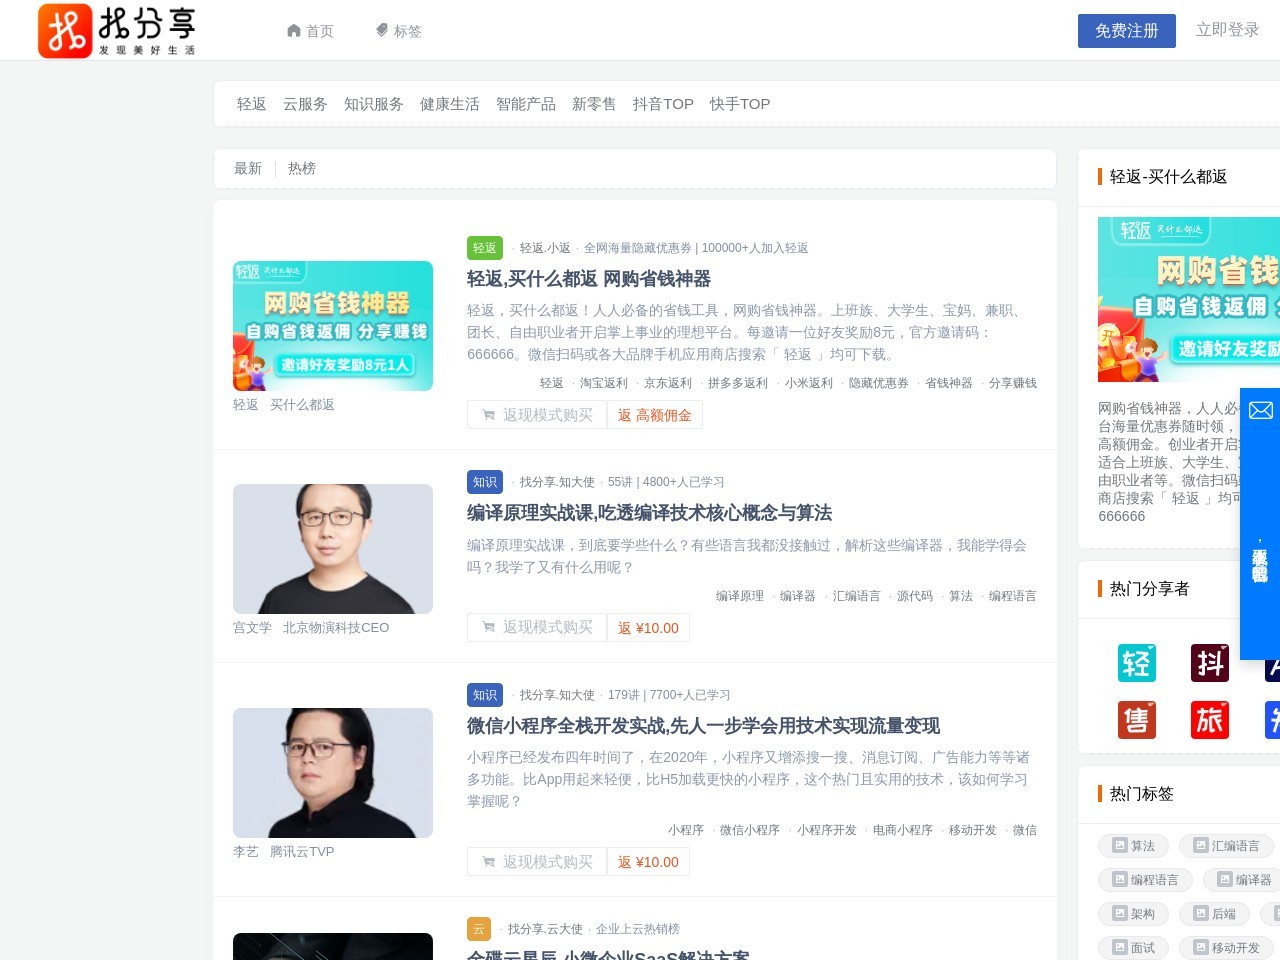Screen dimensions: 1280x960
Task: Open the dark red 抖 sharer icon
Action: [x=1210, y=663]
